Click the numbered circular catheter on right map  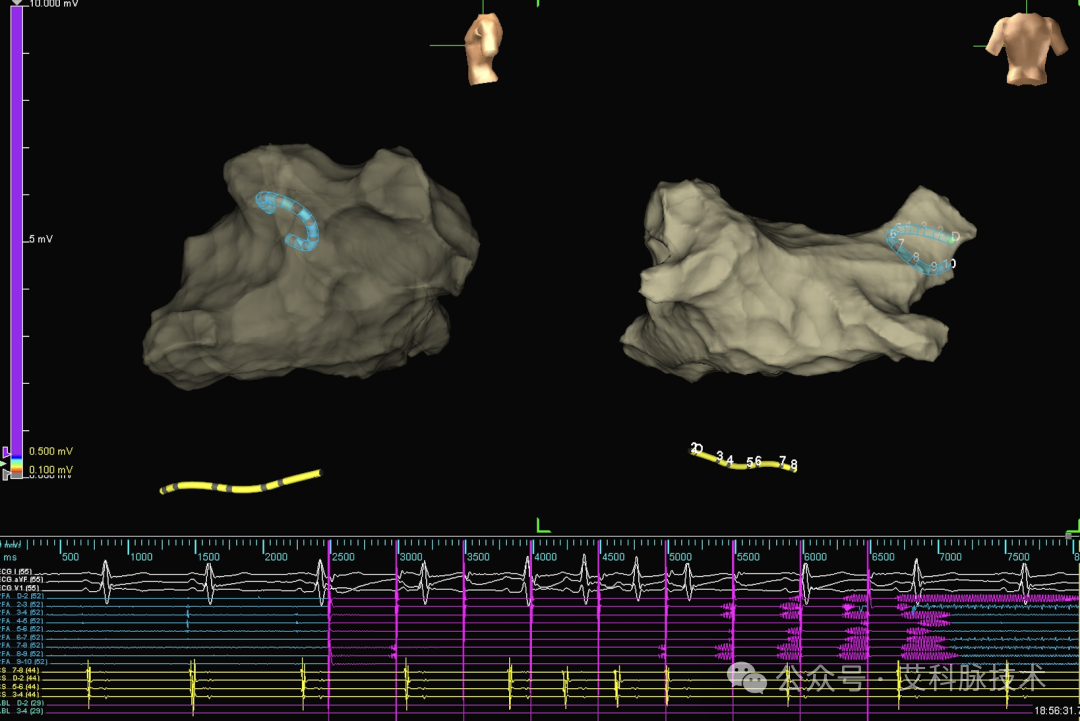(x=922, y=248)
